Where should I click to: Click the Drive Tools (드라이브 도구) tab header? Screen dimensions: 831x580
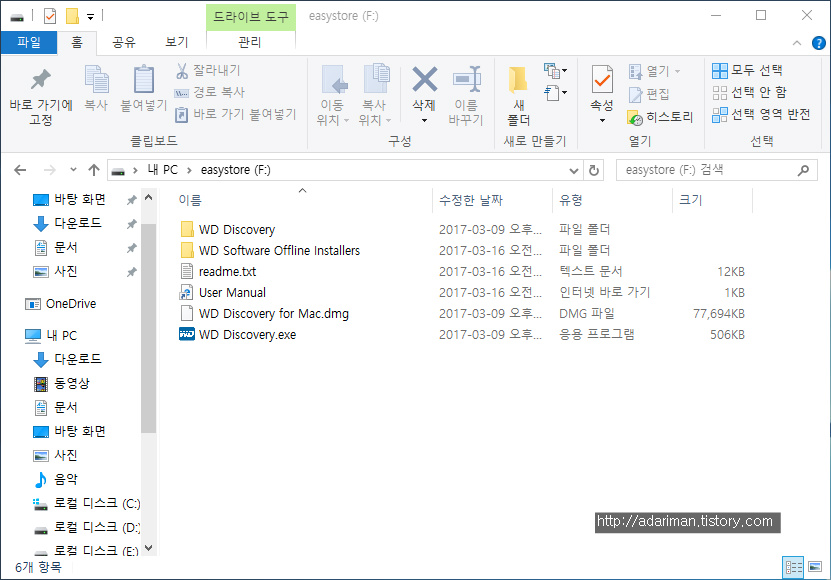[x=251, y=17]
